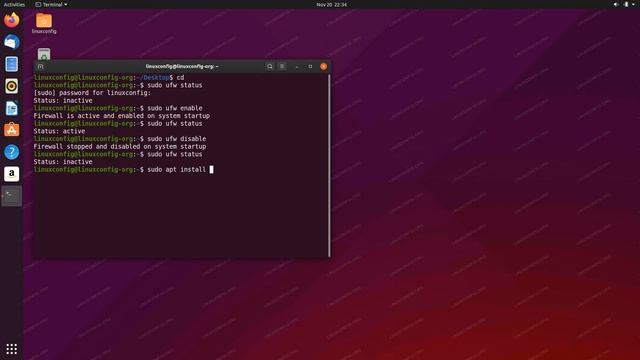Maximize the terminal window

(x=310, y=66)
